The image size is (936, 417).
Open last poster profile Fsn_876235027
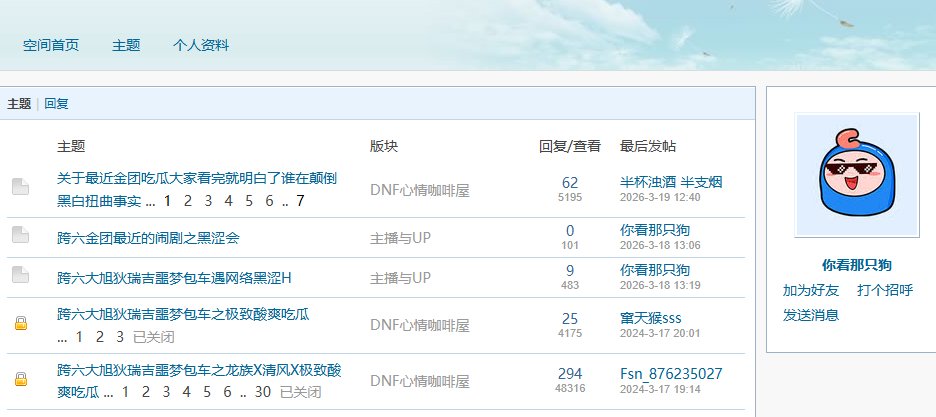pyautogui.click(x=671, y=374)
